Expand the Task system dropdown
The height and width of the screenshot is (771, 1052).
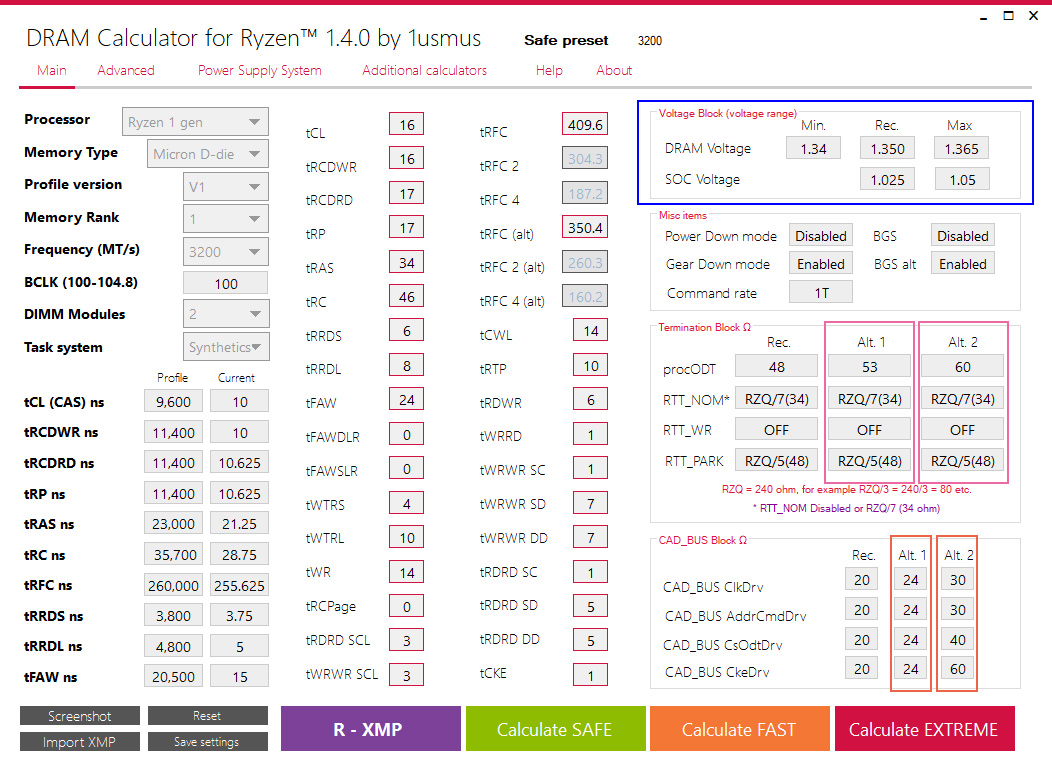pyautogui.click(x=225, y=347)
